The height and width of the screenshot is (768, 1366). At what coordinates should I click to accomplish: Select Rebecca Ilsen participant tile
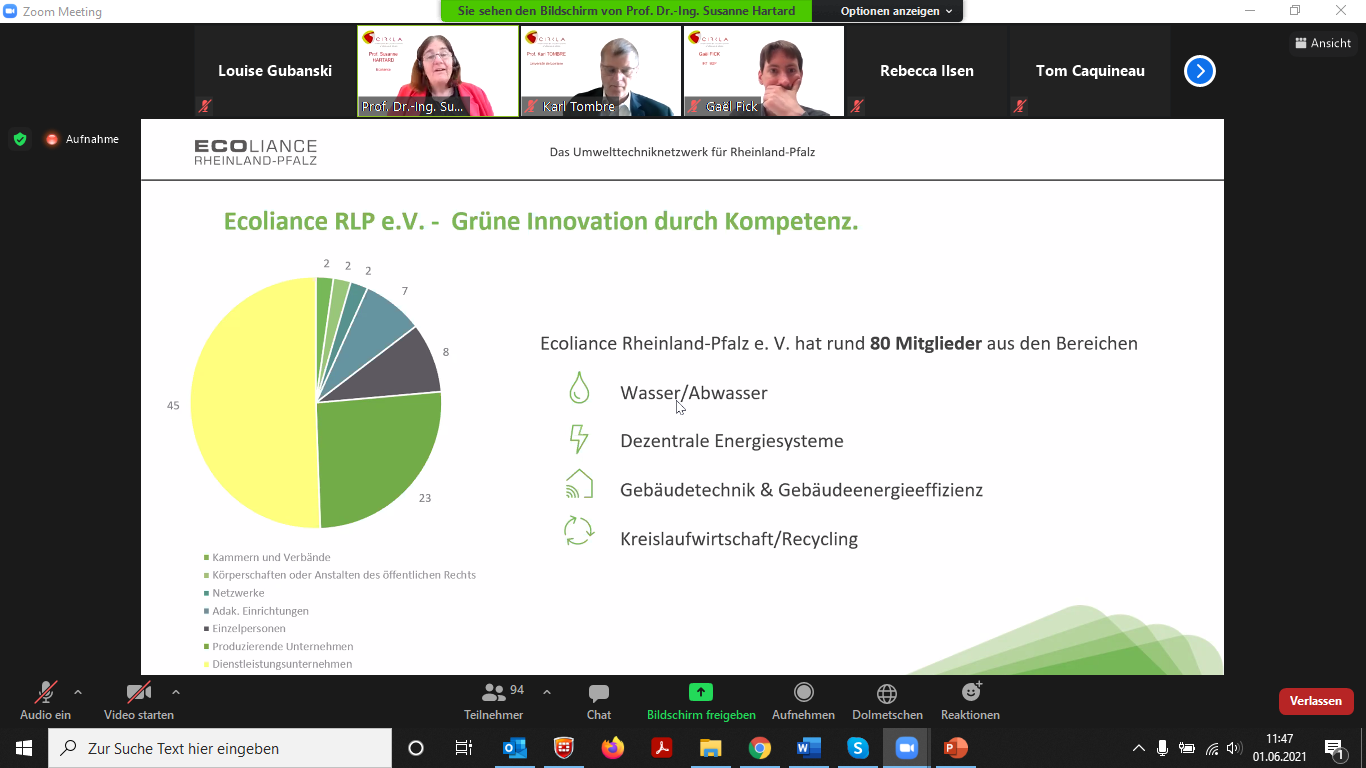[927, 71]
